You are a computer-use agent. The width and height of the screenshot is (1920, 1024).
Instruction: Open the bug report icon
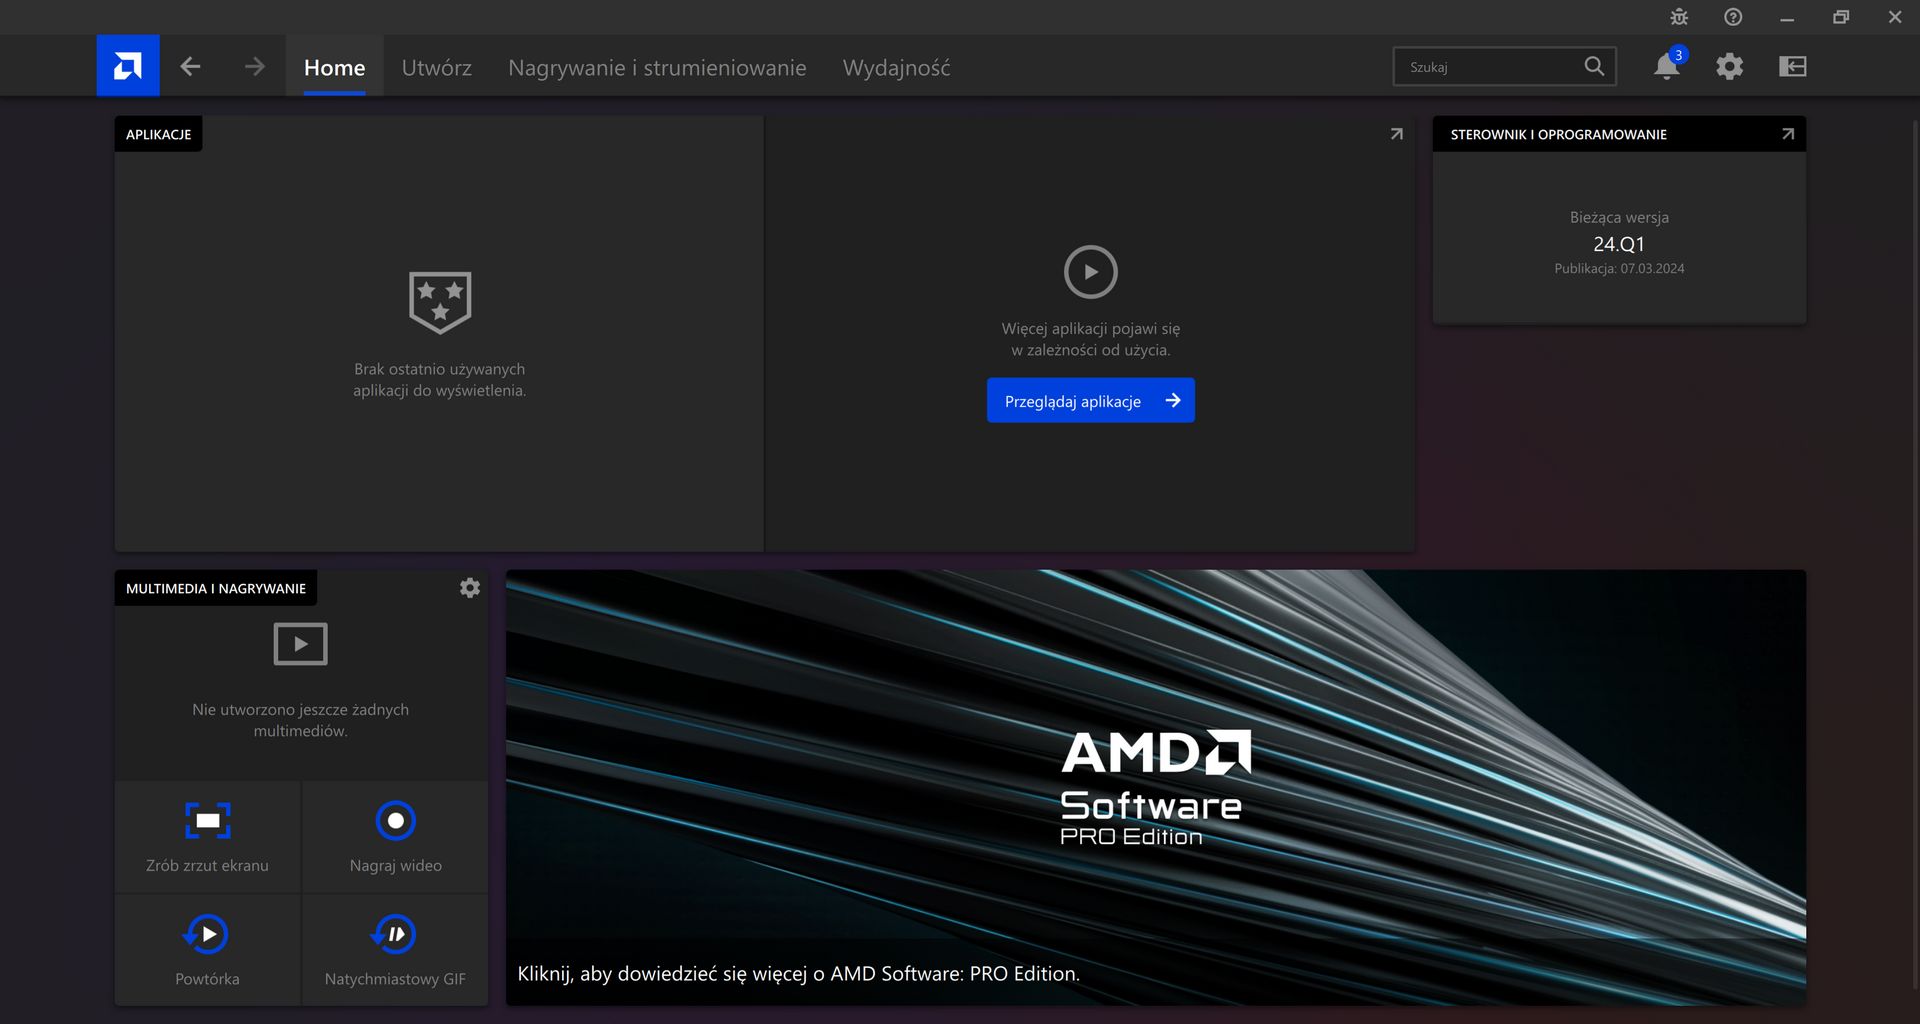pyautogui.click(x=1679, y=17)
